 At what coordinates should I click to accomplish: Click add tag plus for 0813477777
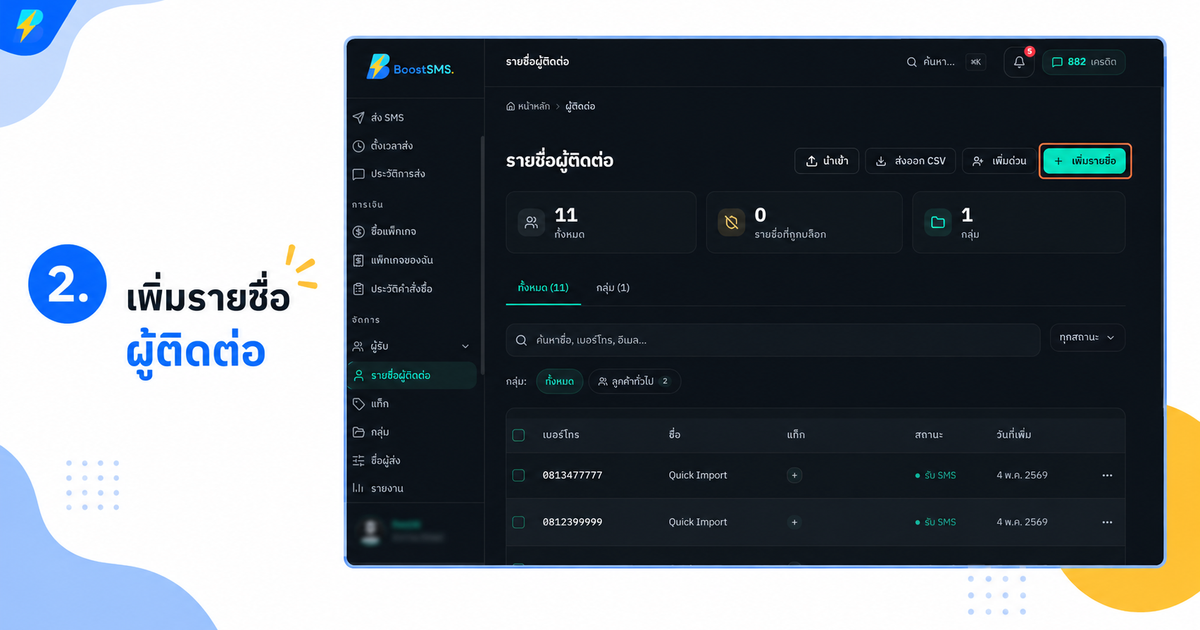tap(795, 475)
